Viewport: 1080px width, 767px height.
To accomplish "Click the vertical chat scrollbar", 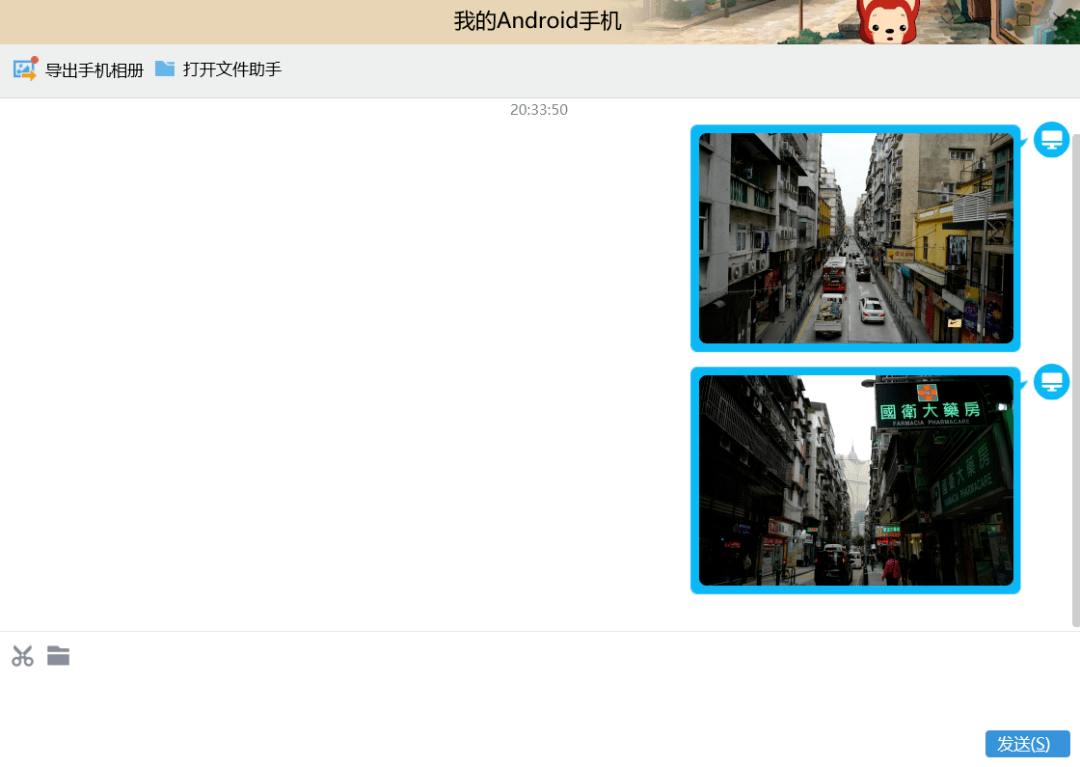I will pyautogui.click(x=1075, y=379).
